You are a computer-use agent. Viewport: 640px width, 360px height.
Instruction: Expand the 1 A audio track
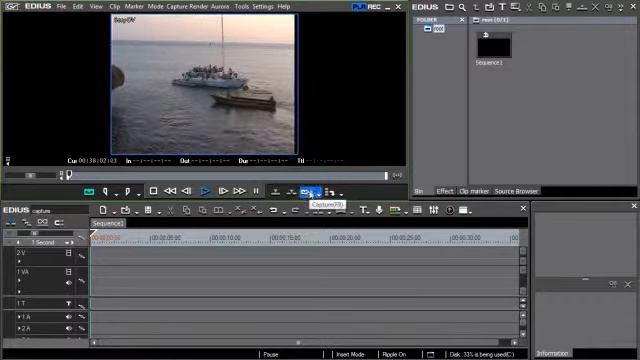tap(19, 317)
